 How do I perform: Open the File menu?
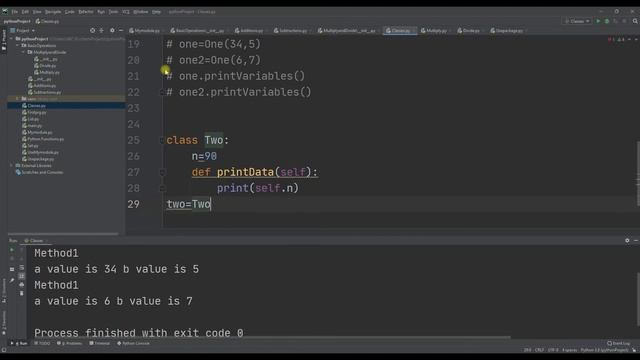(x=15, y=12)
